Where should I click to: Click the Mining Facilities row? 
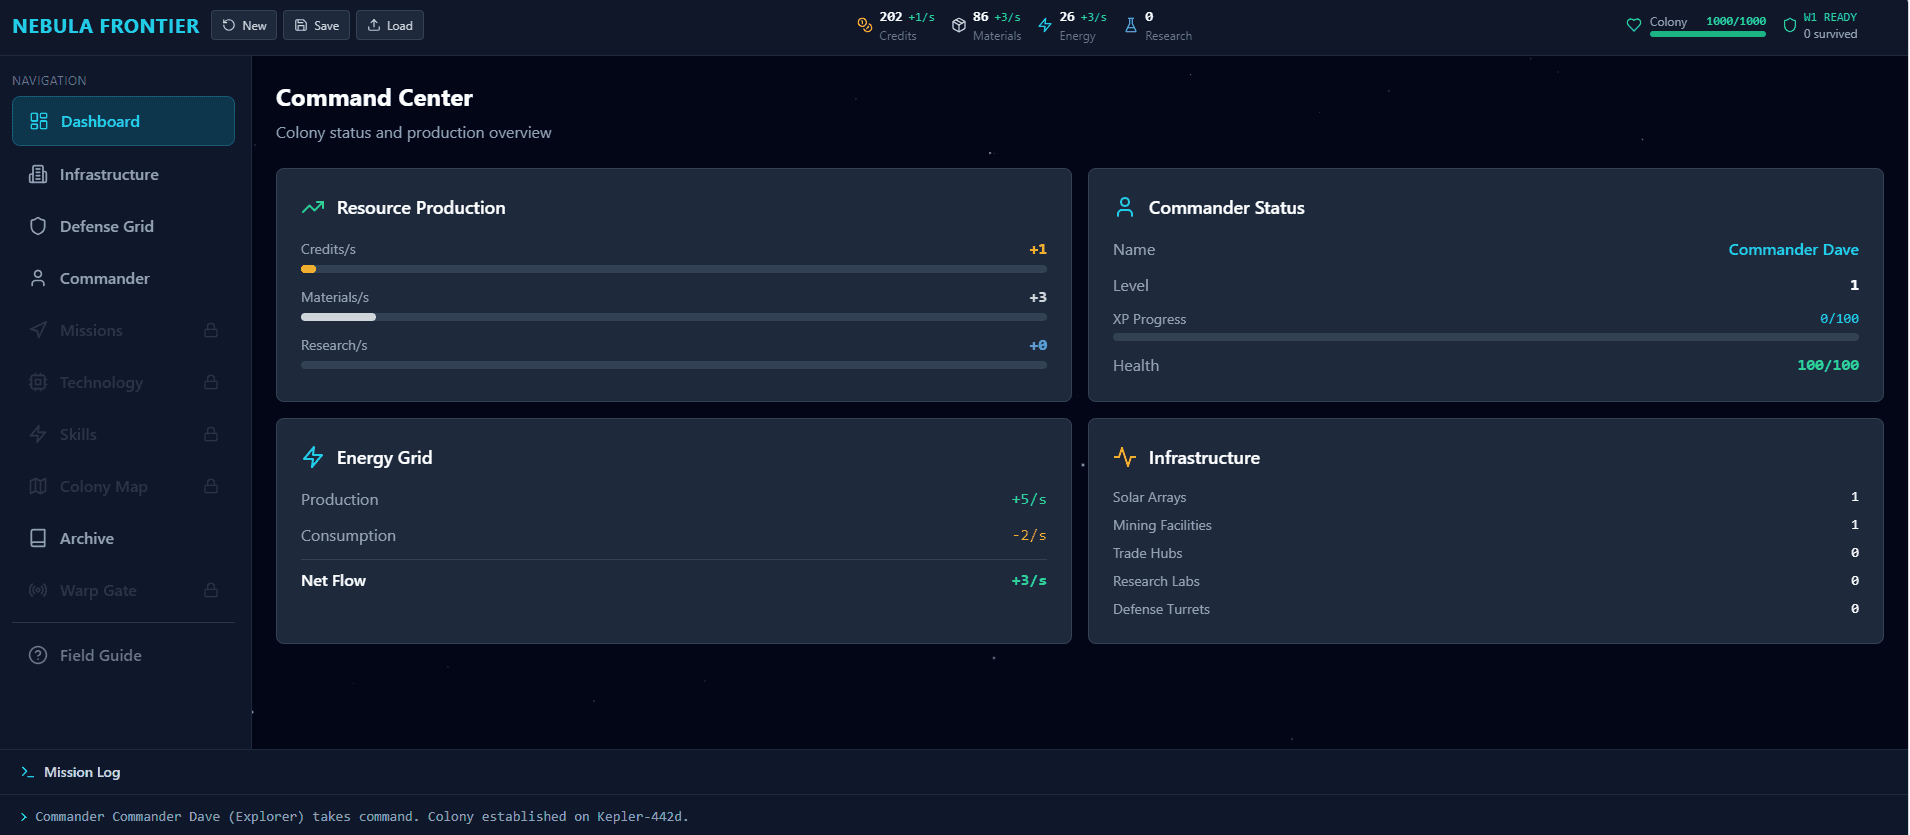point(1486,525)
